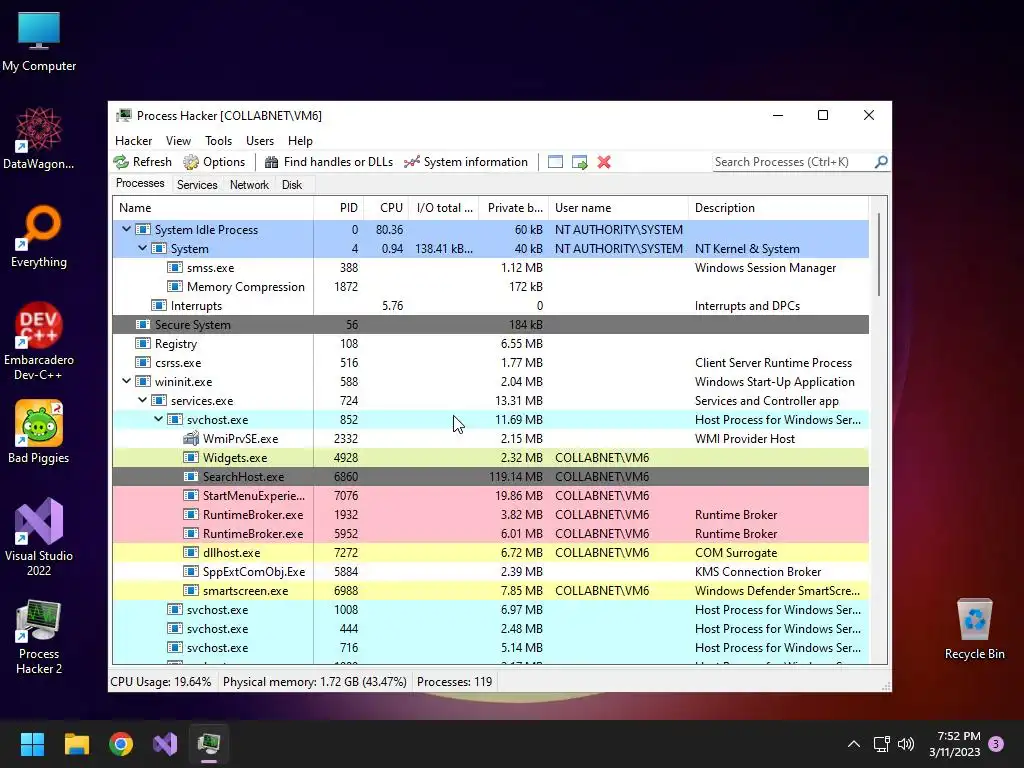Sort by the PID column header

pyautogui.click(x=339, y=208)
